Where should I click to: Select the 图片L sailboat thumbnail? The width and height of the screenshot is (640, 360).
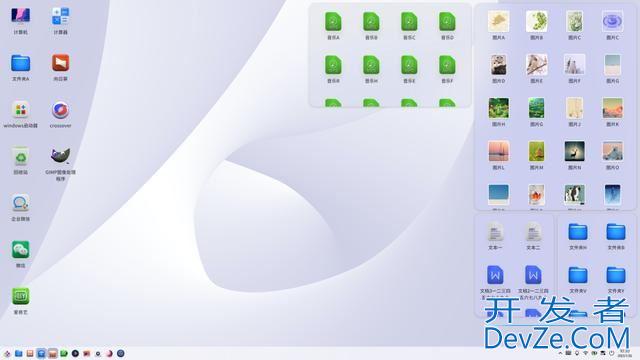tap(498, 152)
